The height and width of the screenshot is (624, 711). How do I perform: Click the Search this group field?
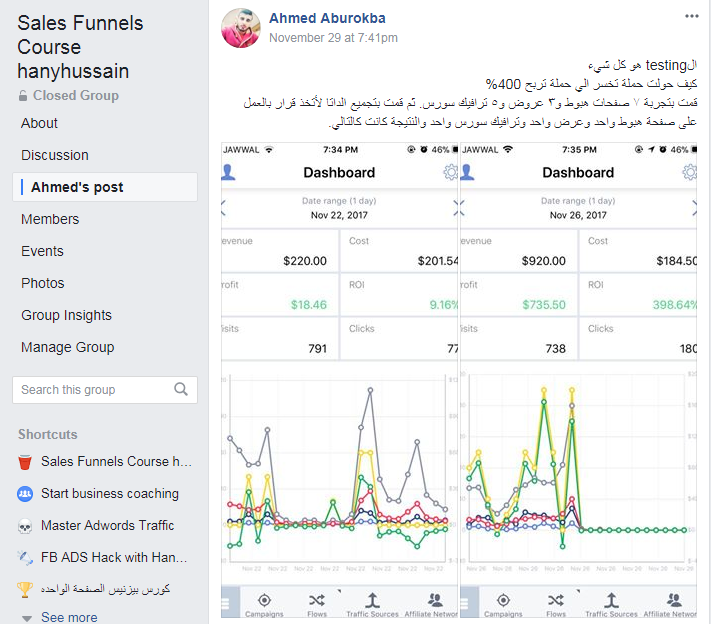tap(105, 390)
